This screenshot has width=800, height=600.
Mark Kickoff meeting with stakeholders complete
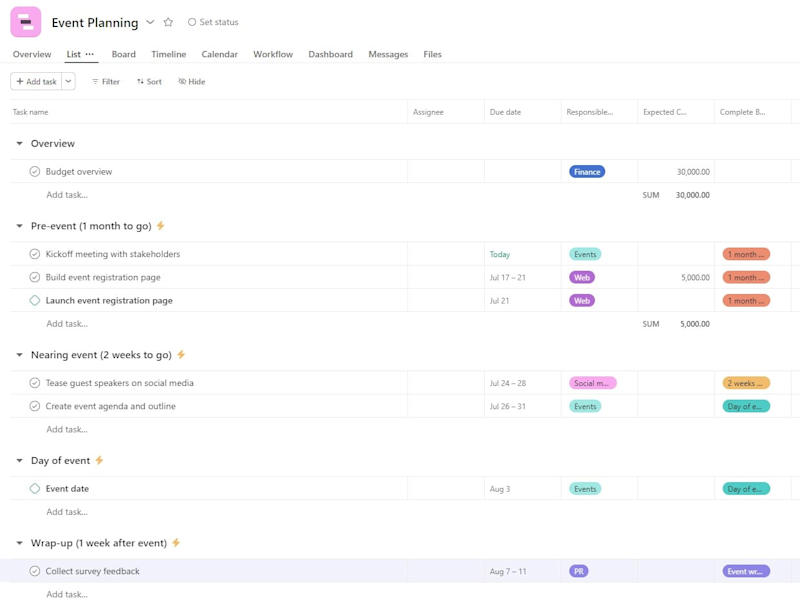[x=35, y=254]
